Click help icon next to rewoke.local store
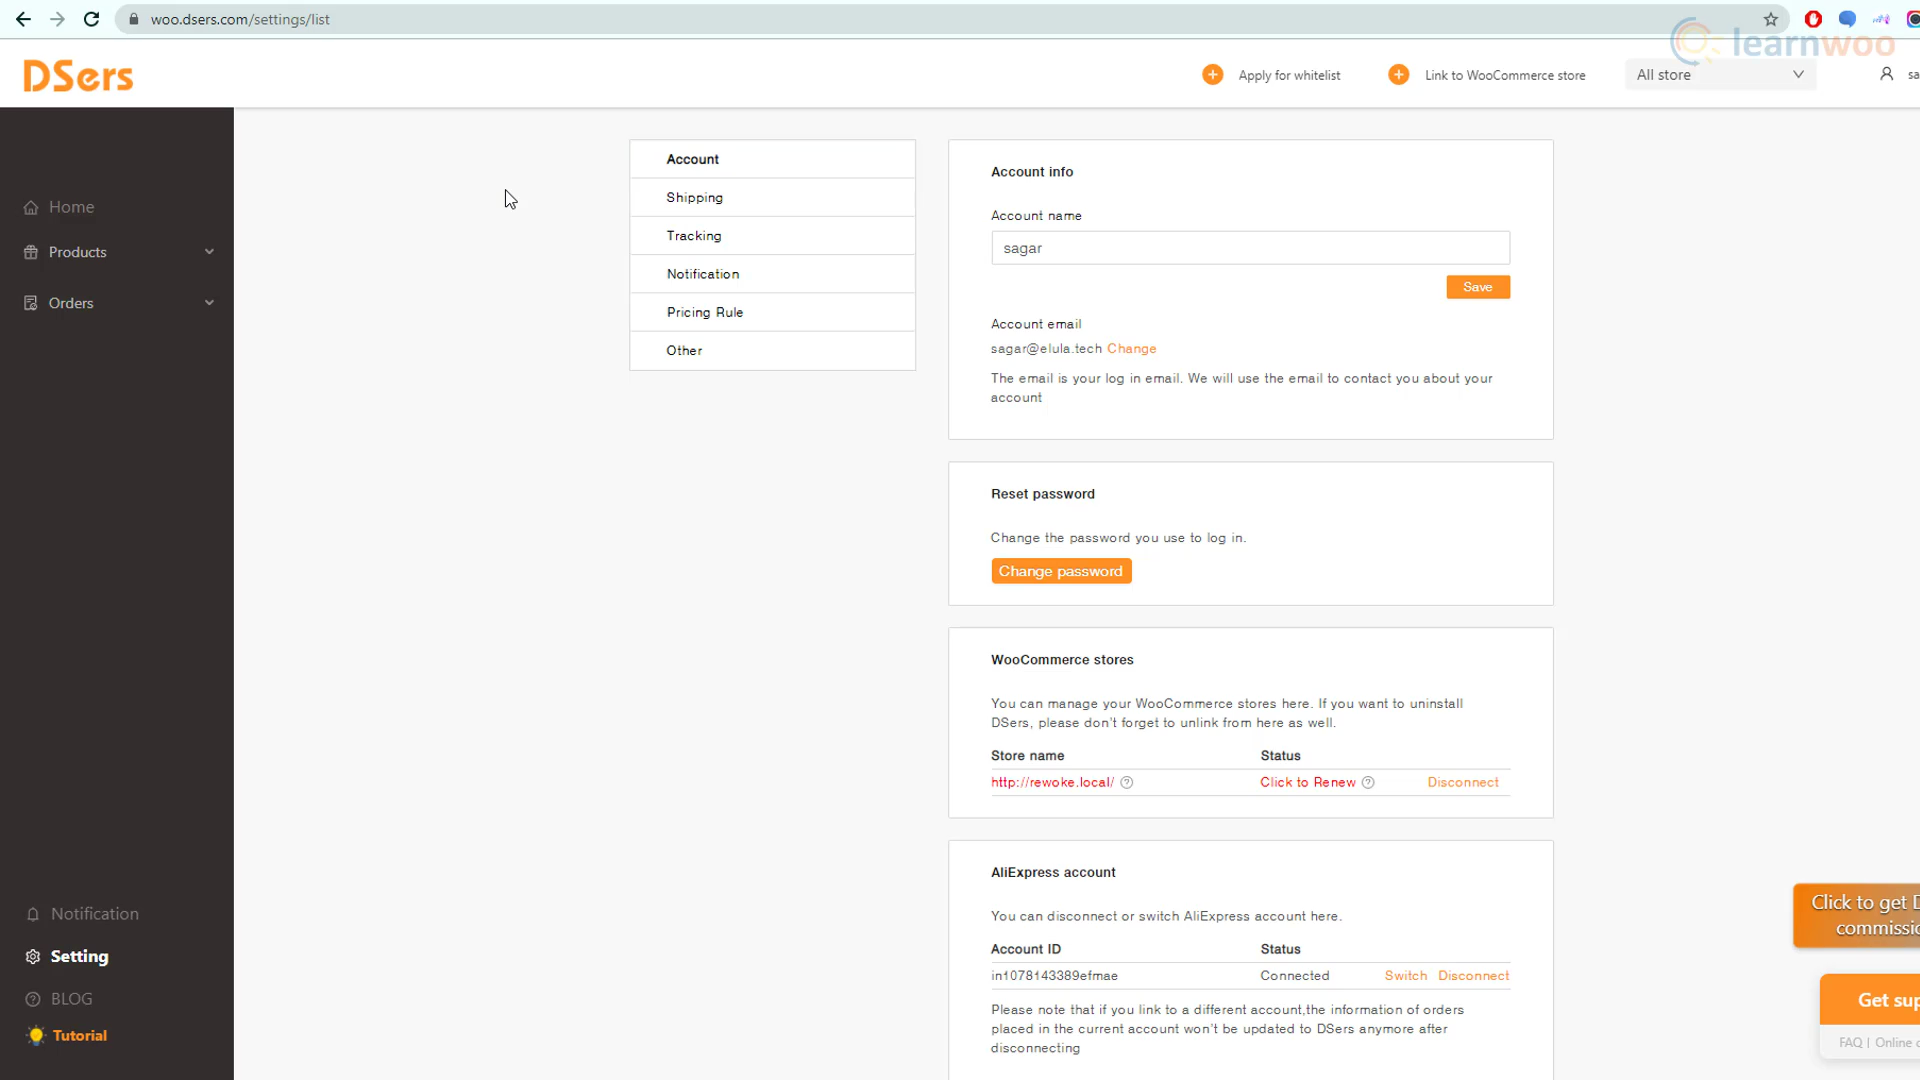Viewport: 1920px width, 1080px height. [1127, 783]
